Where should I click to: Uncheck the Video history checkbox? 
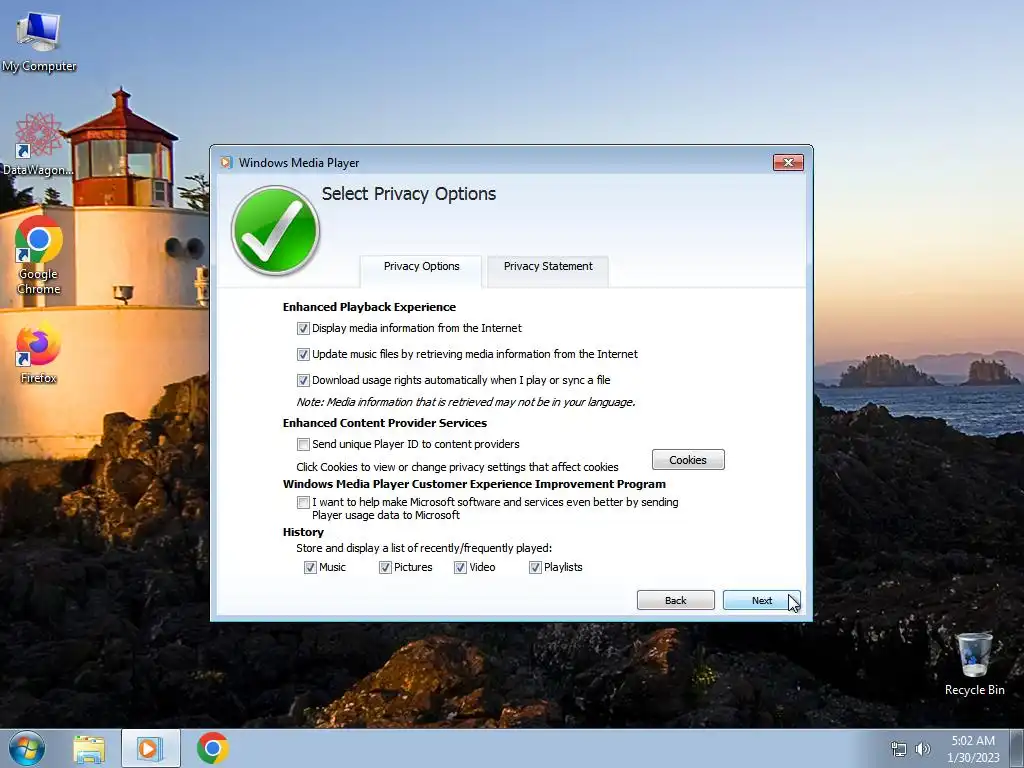[x=460, y=568]
